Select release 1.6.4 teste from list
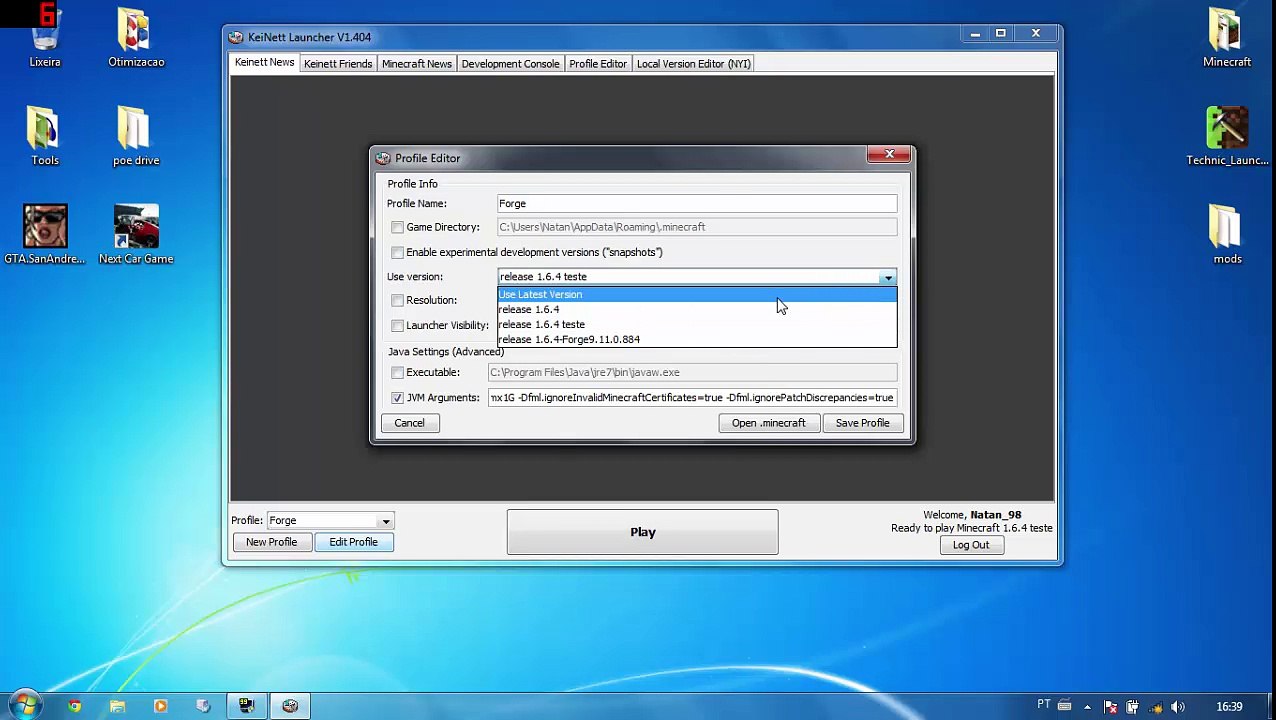The width and height of the screenshot is (1276, 720). [697, 324]
